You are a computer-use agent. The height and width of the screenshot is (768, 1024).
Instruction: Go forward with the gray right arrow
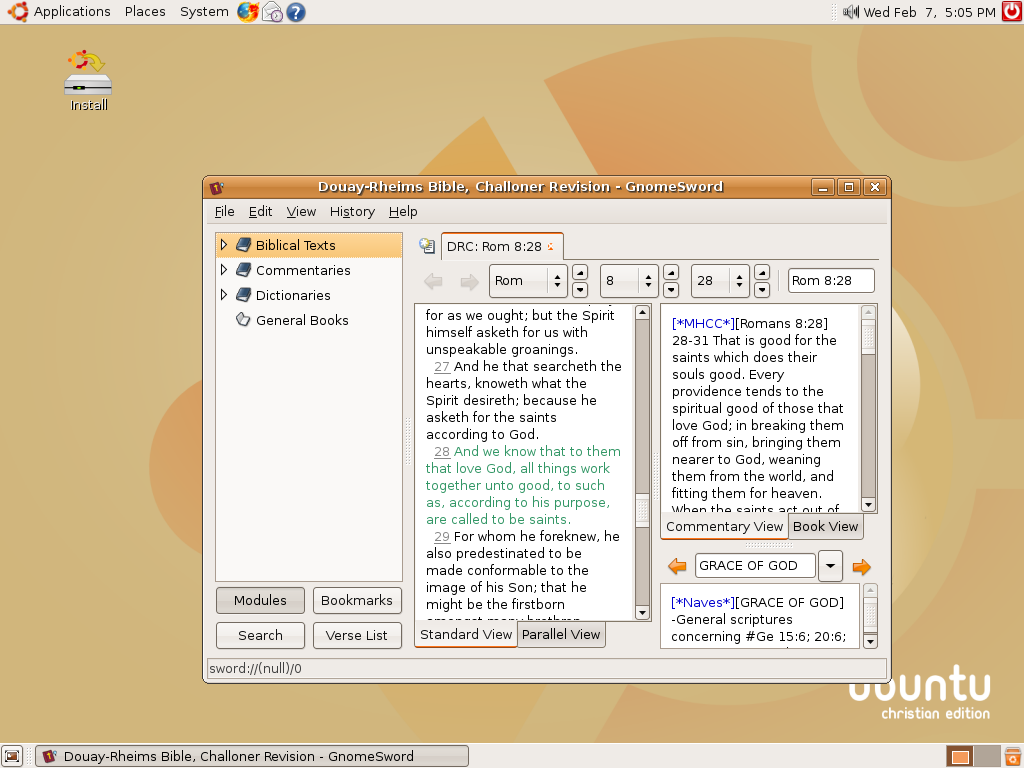point(469,281)
